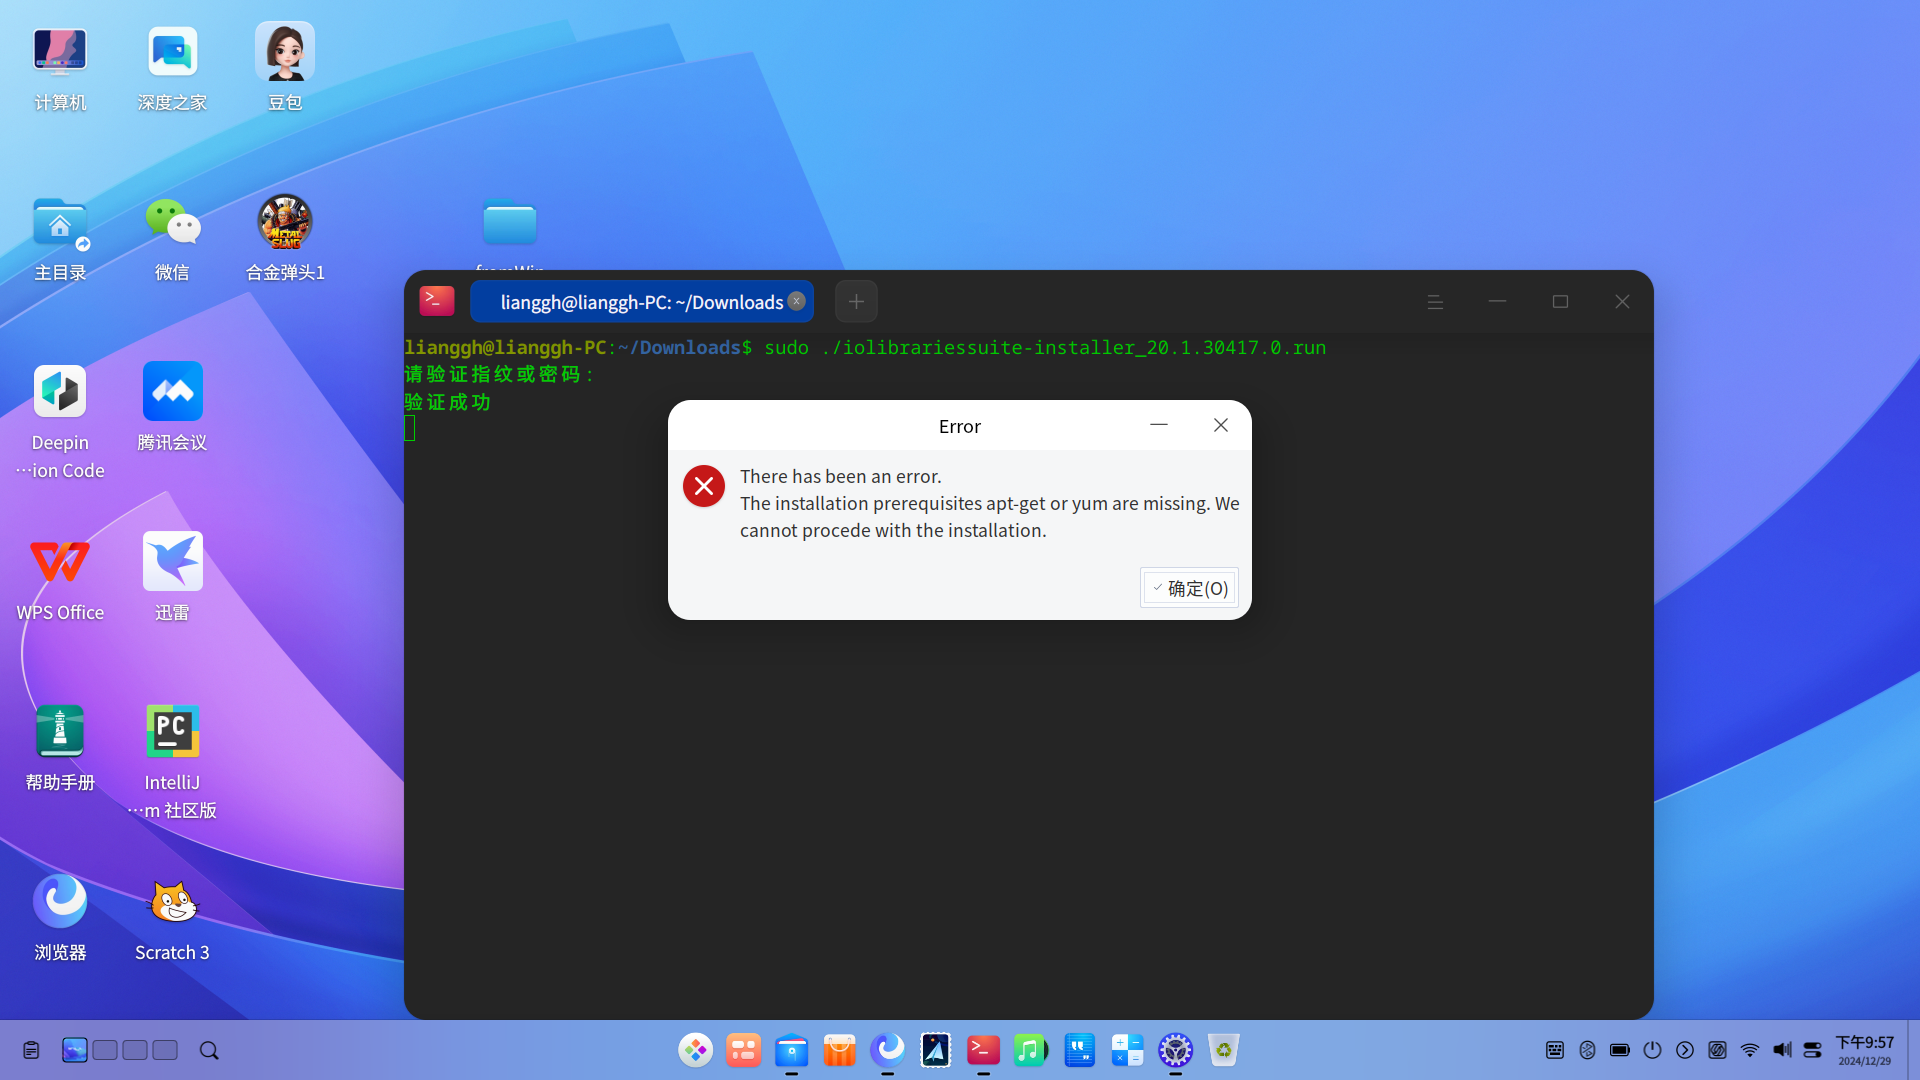
Task: Open the 计算机 desktop icon
Action: coord(60,67)
